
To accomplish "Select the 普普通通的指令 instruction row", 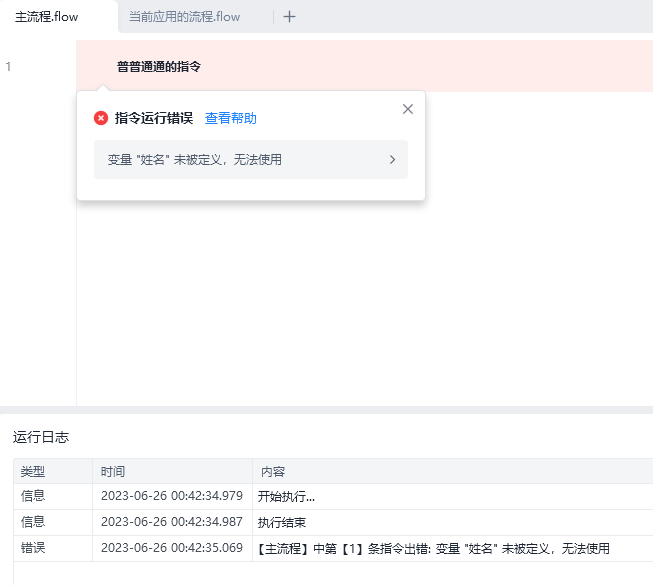I will click(159, 67).
